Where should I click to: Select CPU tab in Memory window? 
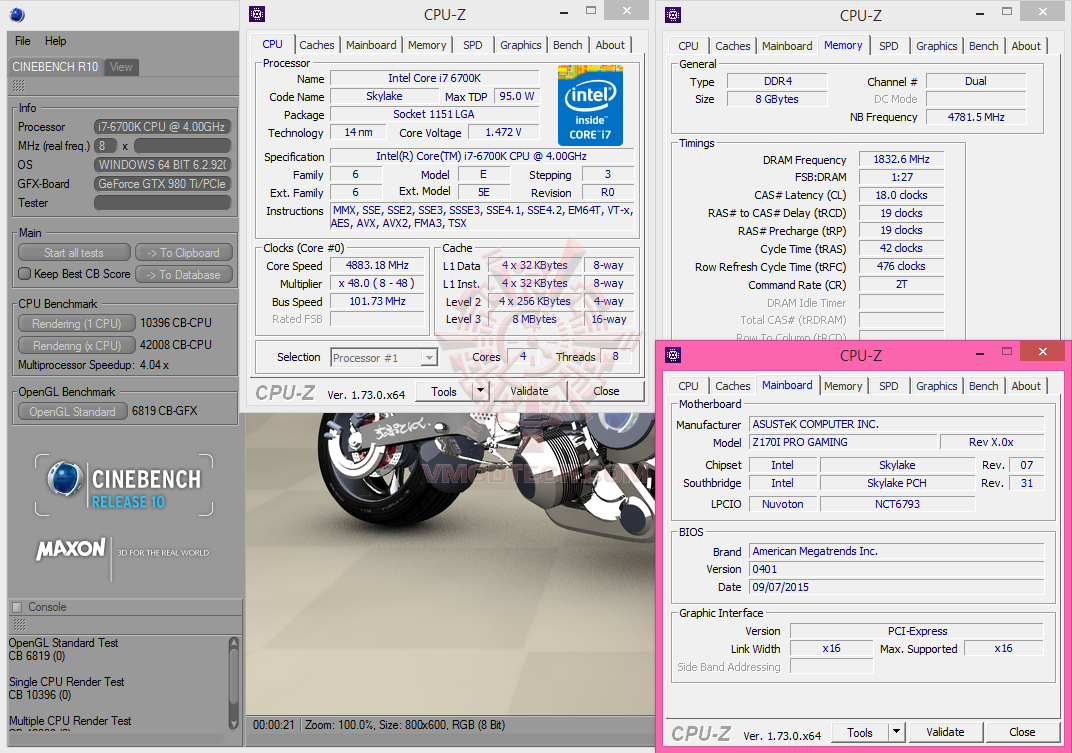(688, 46)
